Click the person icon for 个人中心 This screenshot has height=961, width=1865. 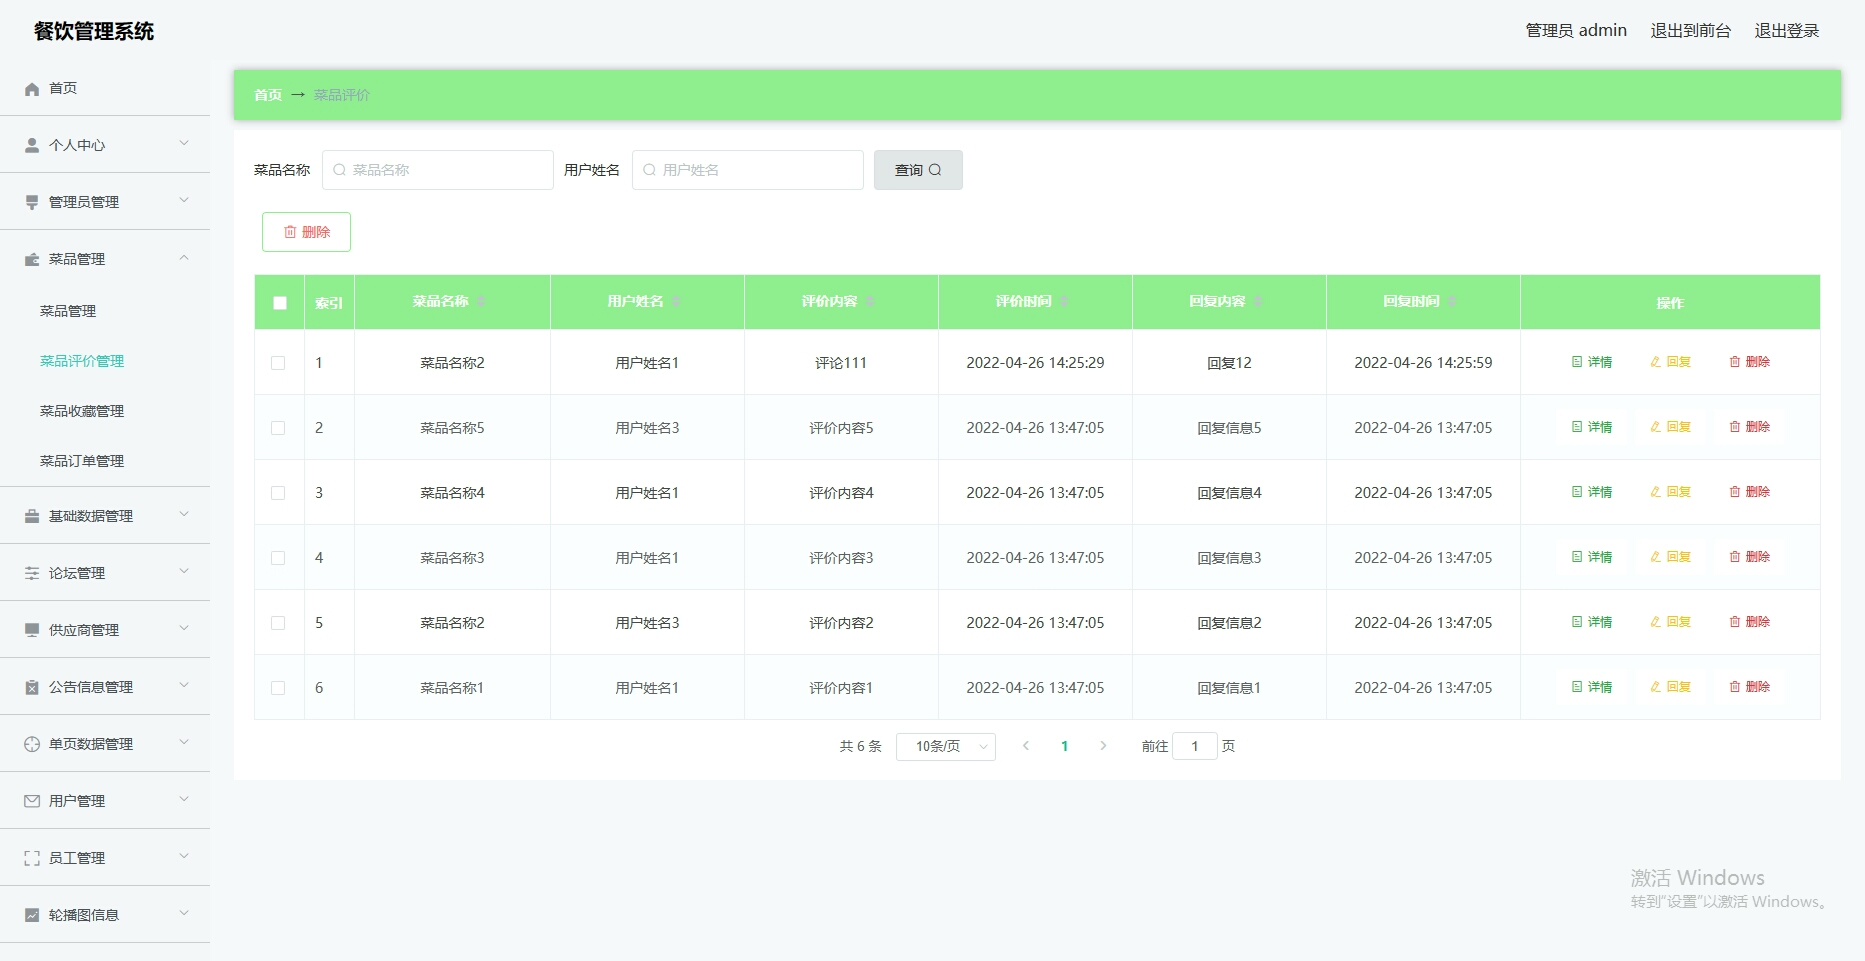[x=32, y=146]
